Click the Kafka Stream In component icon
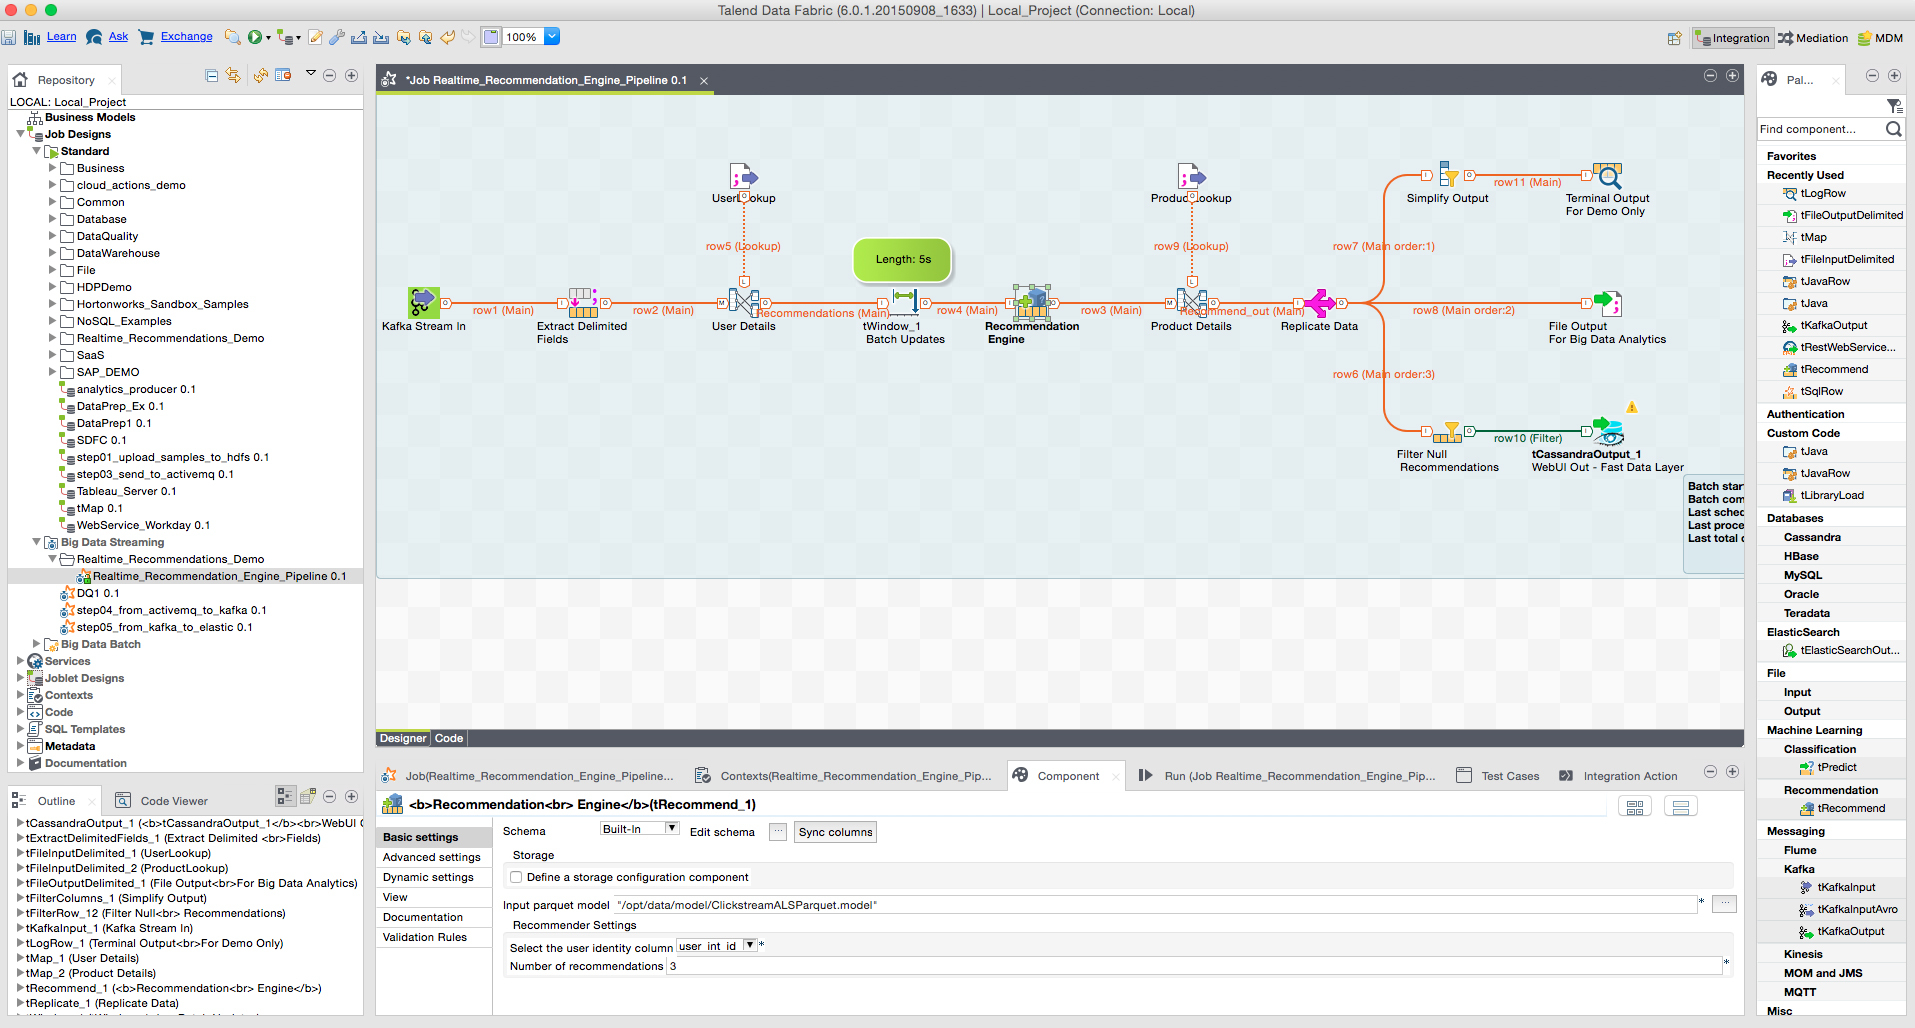 pos(423,302)
